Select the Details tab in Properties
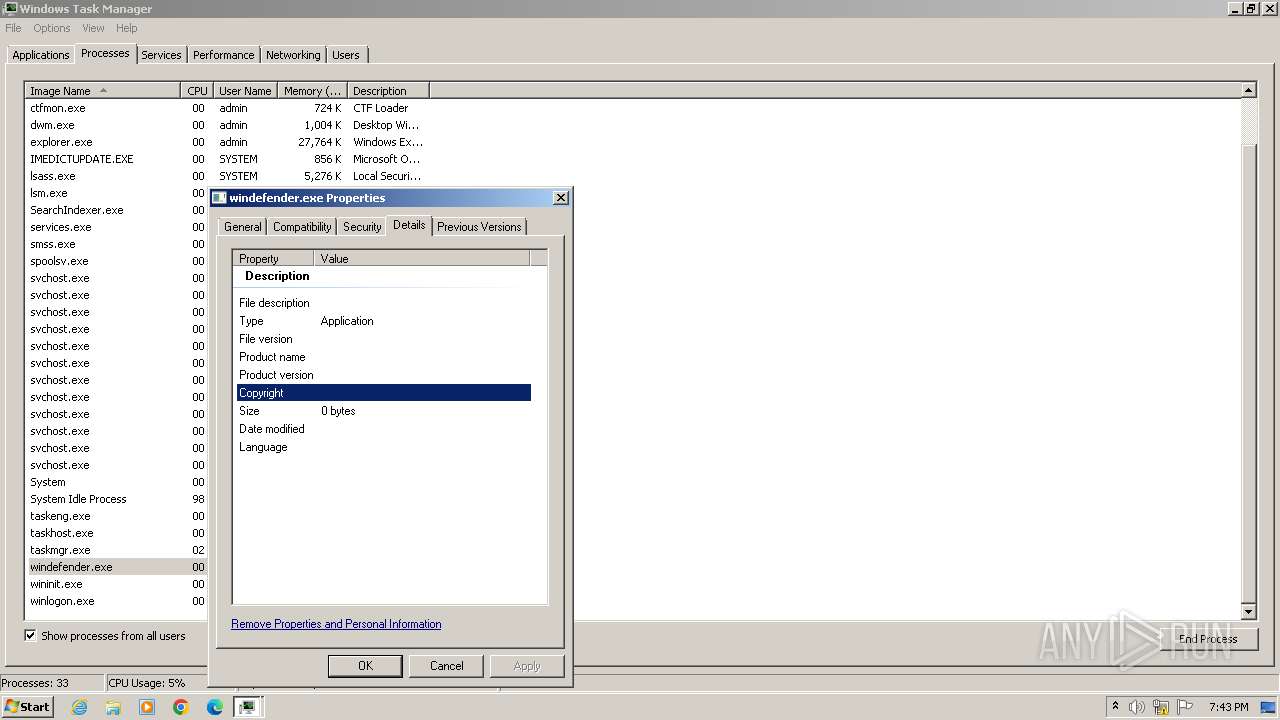The image size is (1280, 720). (409, 225)
